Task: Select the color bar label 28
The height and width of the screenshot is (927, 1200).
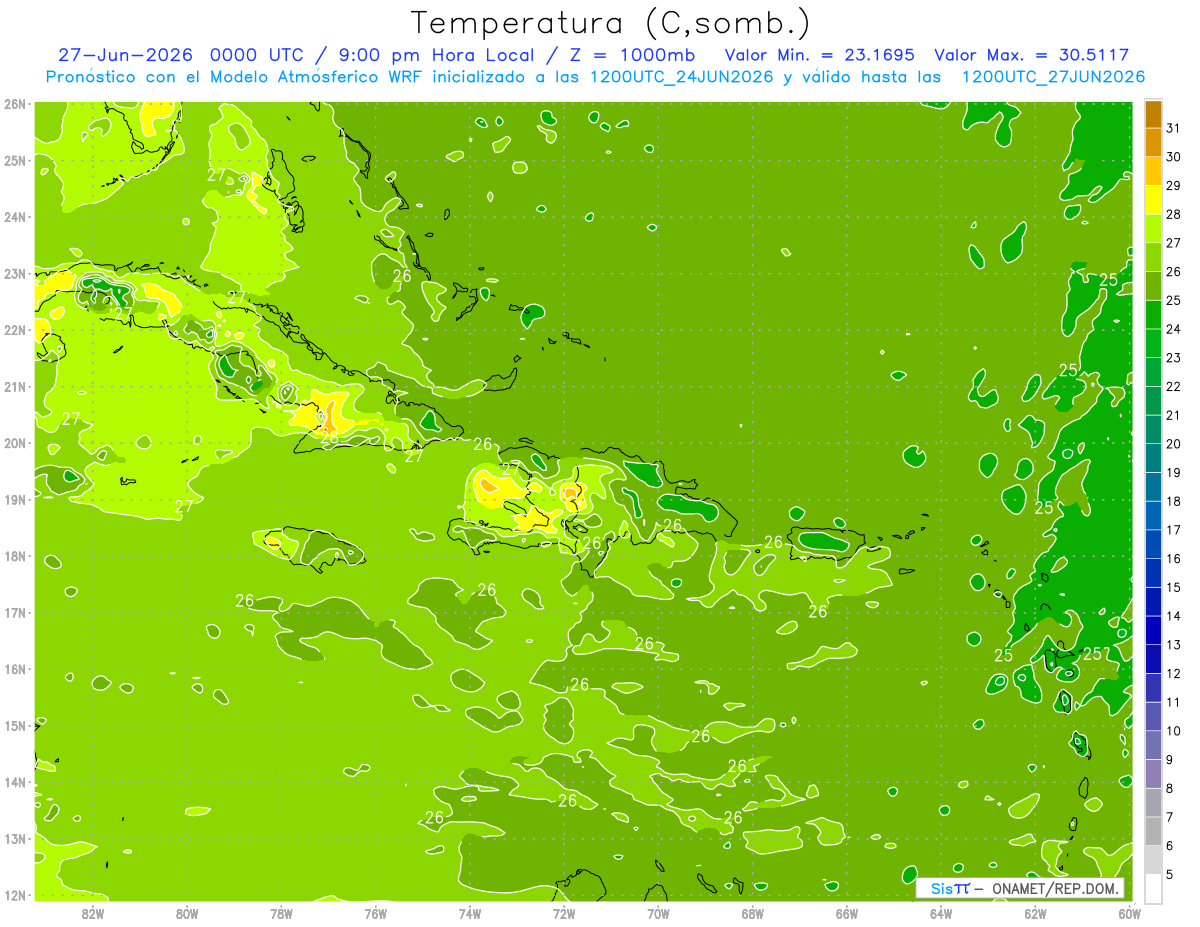Action: (x=1174, y=214)
